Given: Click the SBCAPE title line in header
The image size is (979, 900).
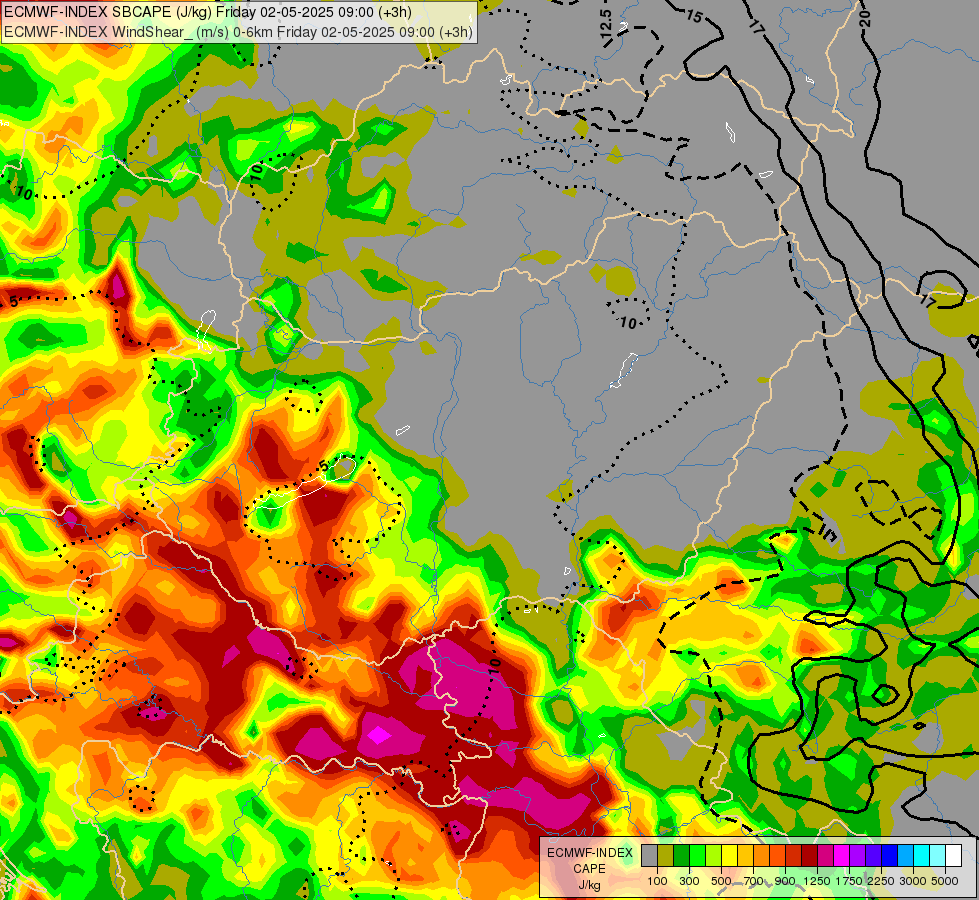Looking at the screenshot, I should pos(207,12).
